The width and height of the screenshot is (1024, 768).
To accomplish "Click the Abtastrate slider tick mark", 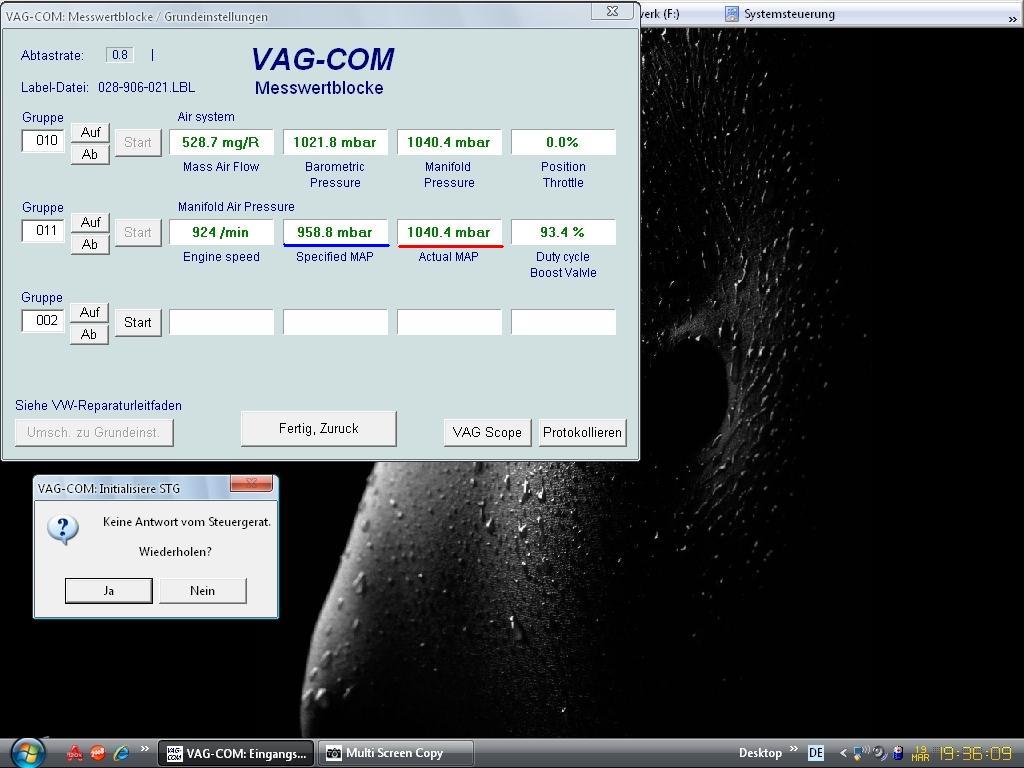I will tap(153, 55).
